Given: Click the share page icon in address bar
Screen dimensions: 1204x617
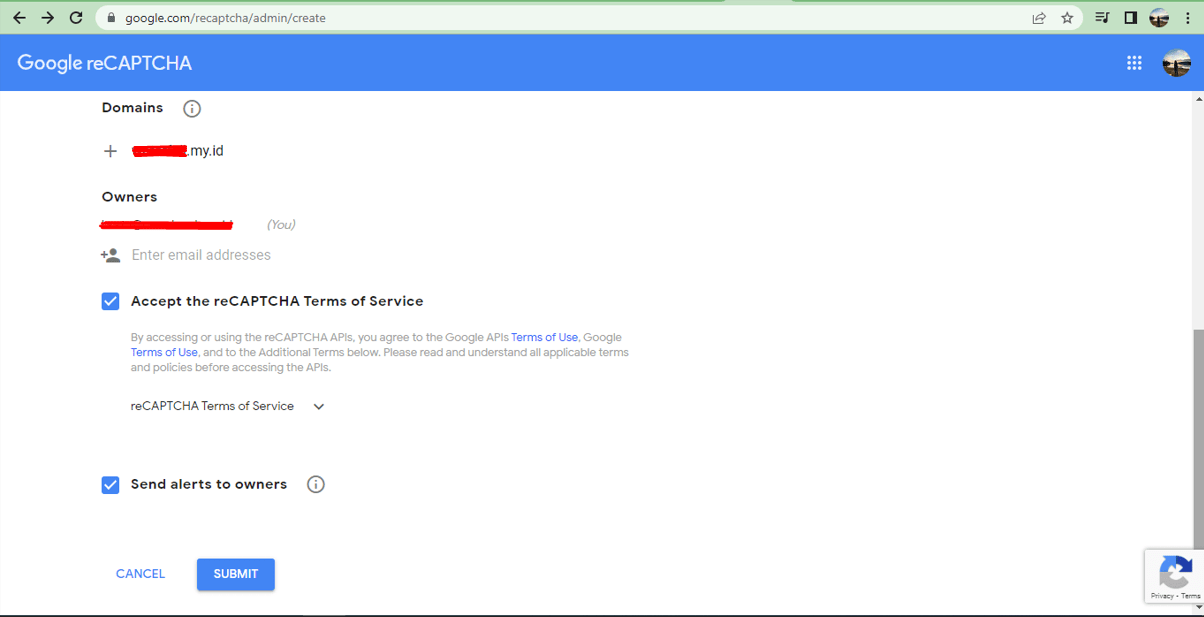Looking at the screenshot, I should [x=1039, y=18].
